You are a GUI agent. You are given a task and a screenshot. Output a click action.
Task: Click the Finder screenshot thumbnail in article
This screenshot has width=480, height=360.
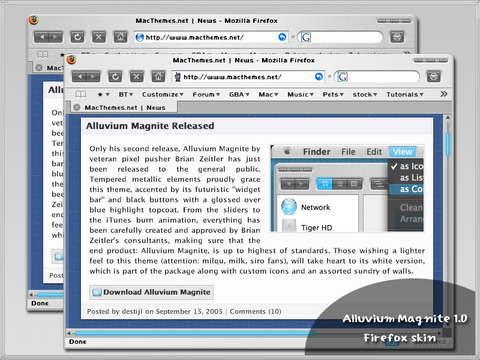347,188
